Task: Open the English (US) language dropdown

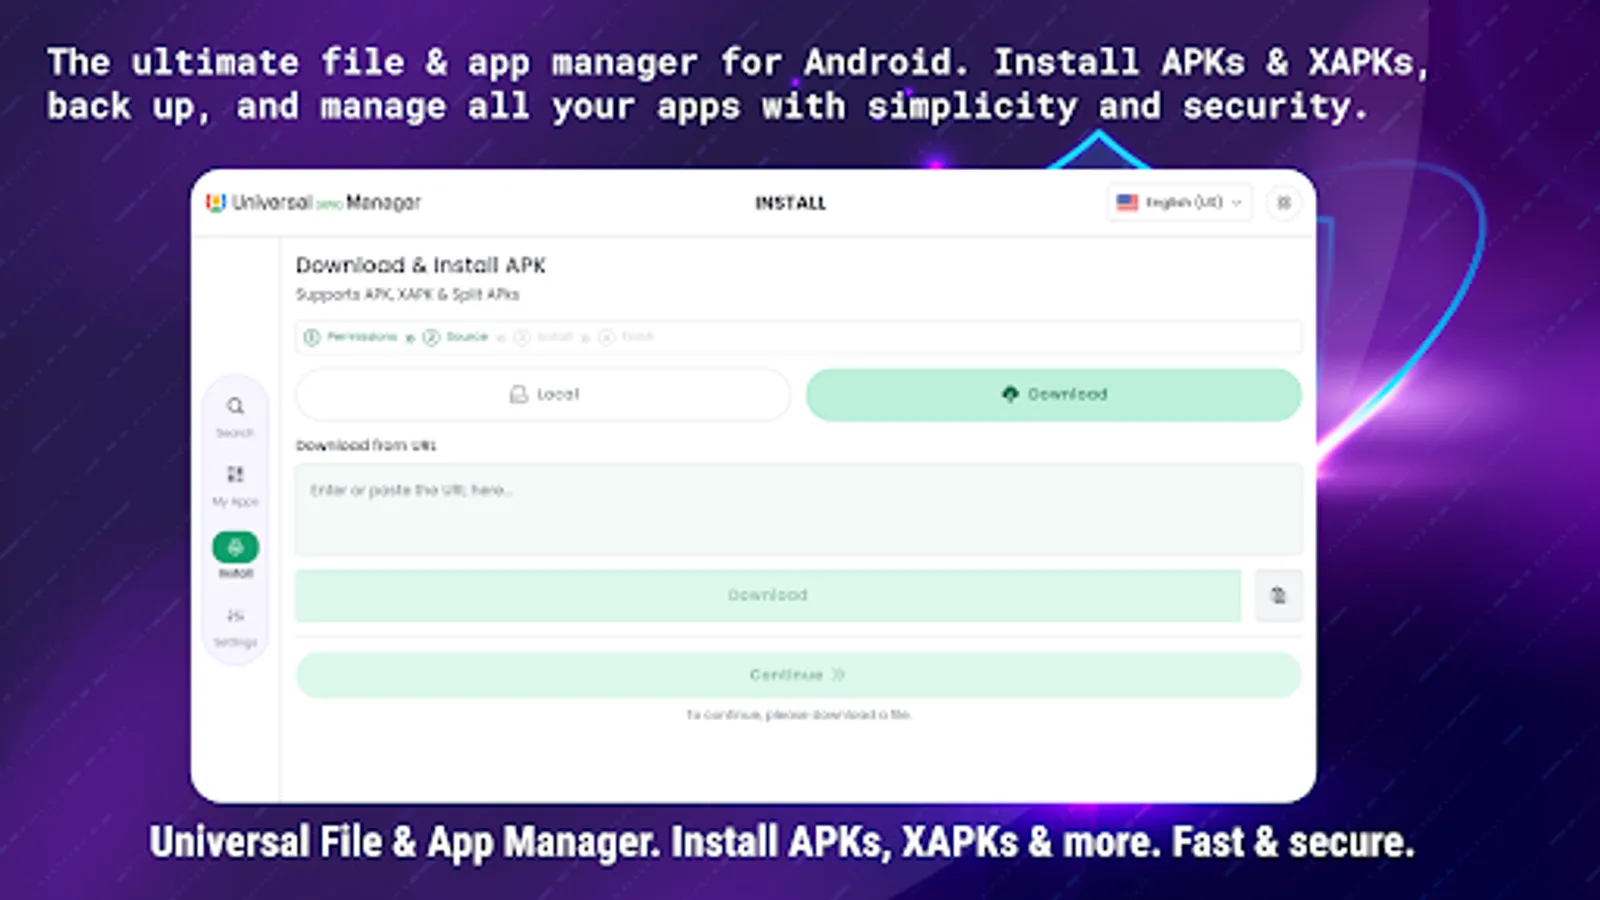Action: (x=1180, y=202)
